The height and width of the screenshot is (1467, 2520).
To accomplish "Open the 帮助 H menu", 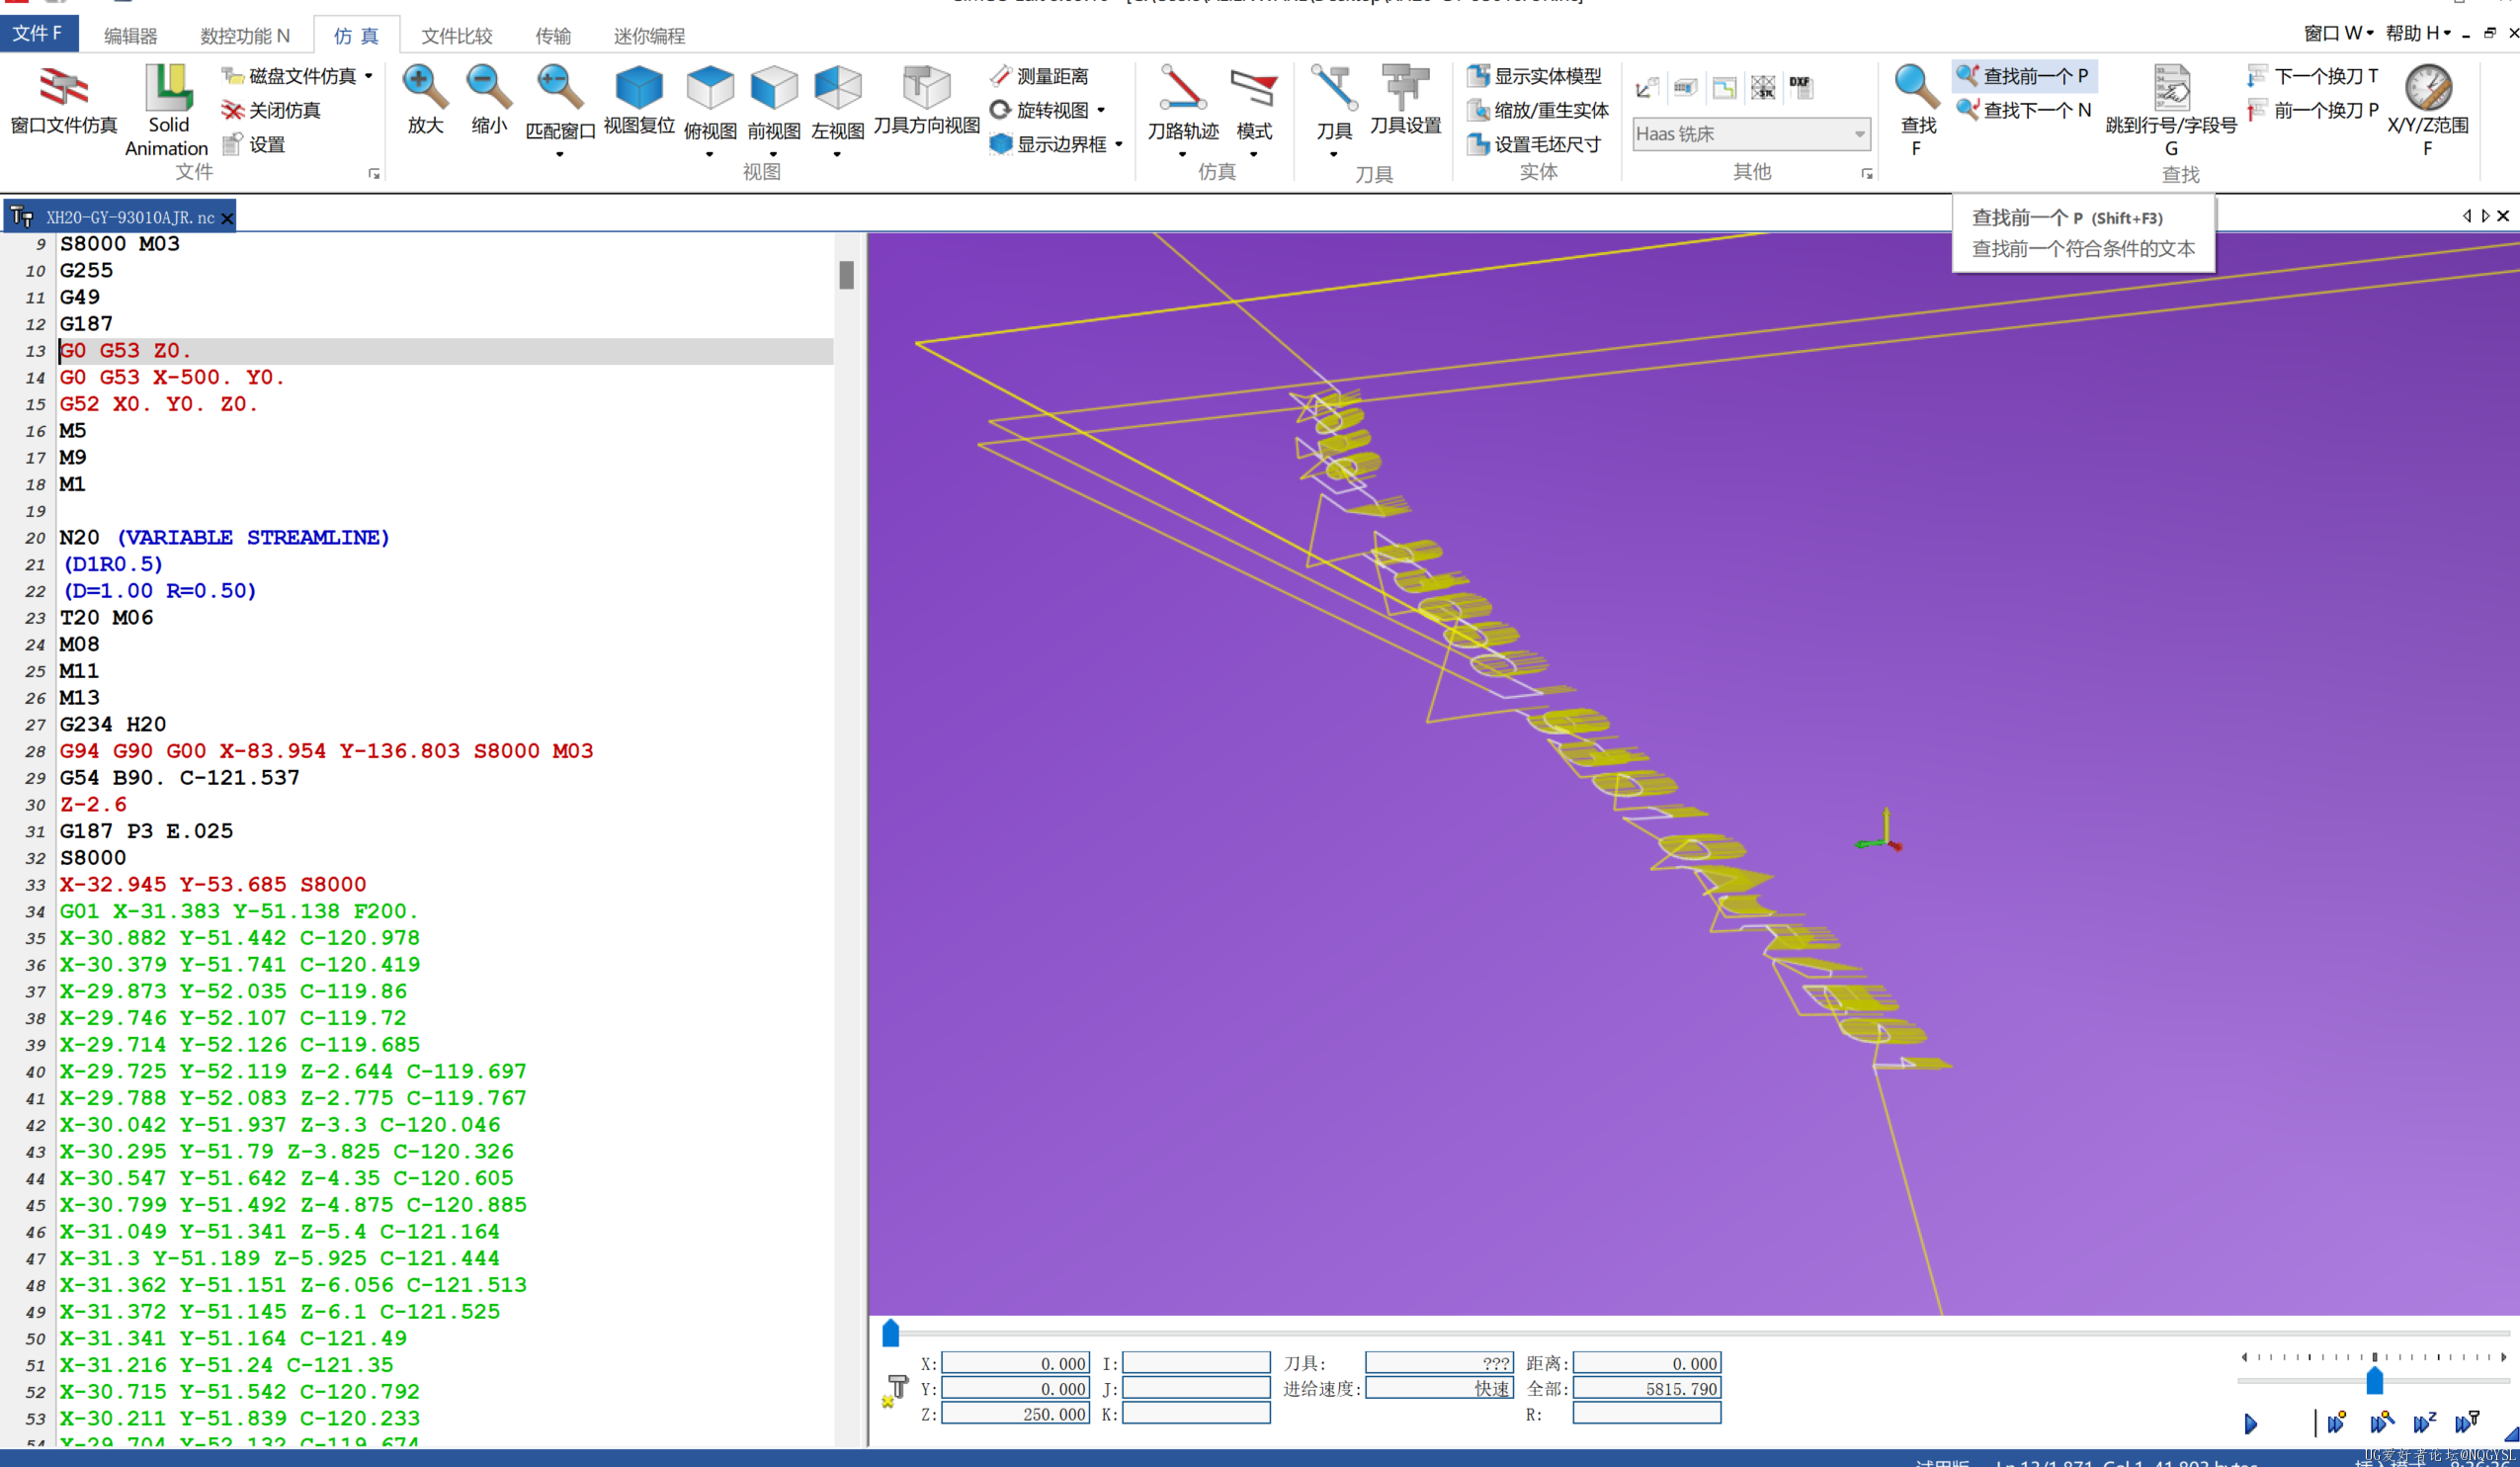I will point(2417,33).
